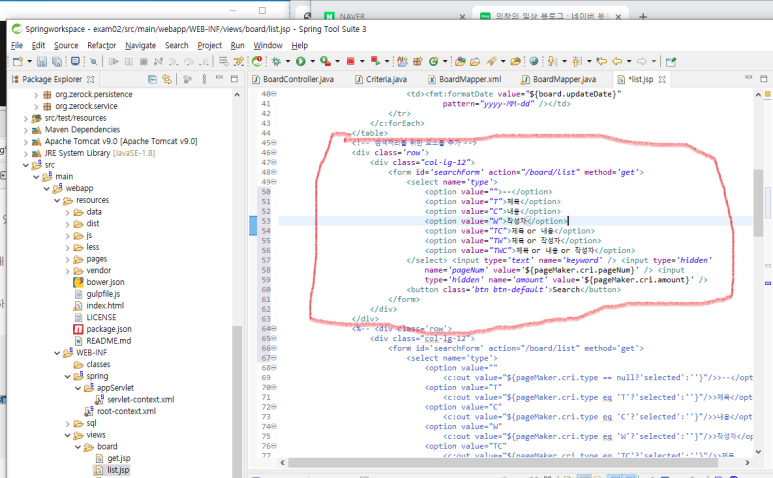Click the editor vertical scrollbar thumb
This screenshot has height=478, width=773.
coord(758,203)
